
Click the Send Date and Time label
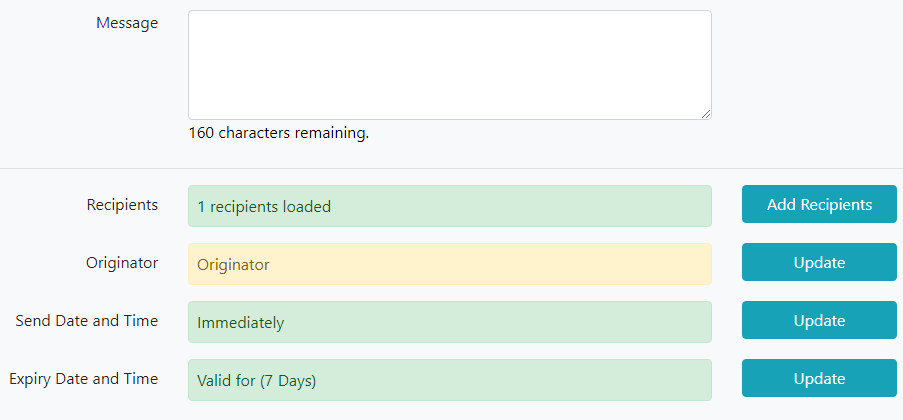pyautogui.click(x=87, y=321)
